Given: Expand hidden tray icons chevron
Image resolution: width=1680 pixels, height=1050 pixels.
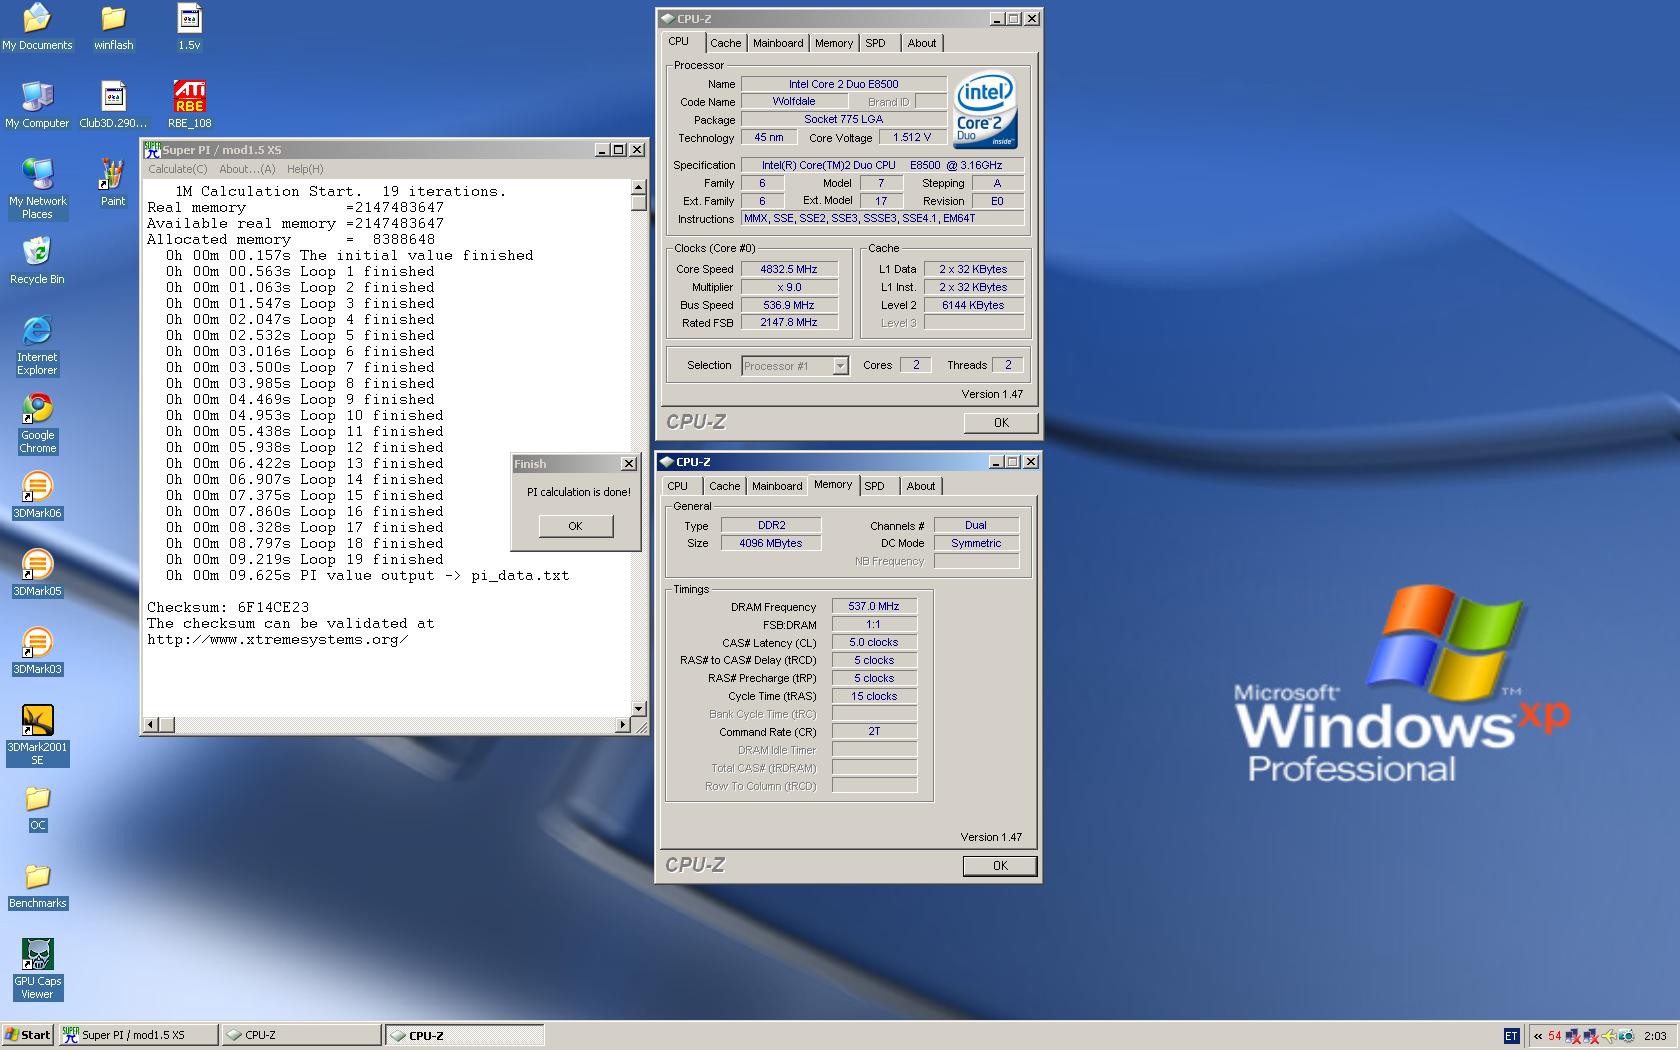Looking at the screenshot, I should pos(1538,1036).
